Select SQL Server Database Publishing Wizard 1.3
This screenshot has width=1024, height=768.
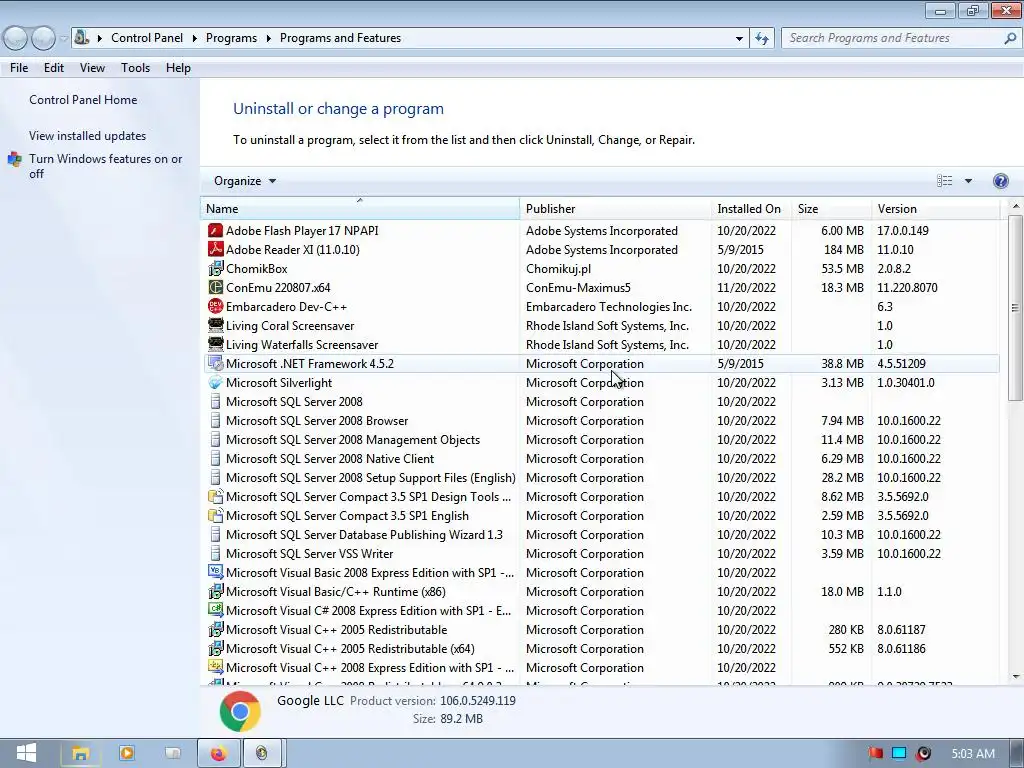pyautogui.click(x=601, y=535)
